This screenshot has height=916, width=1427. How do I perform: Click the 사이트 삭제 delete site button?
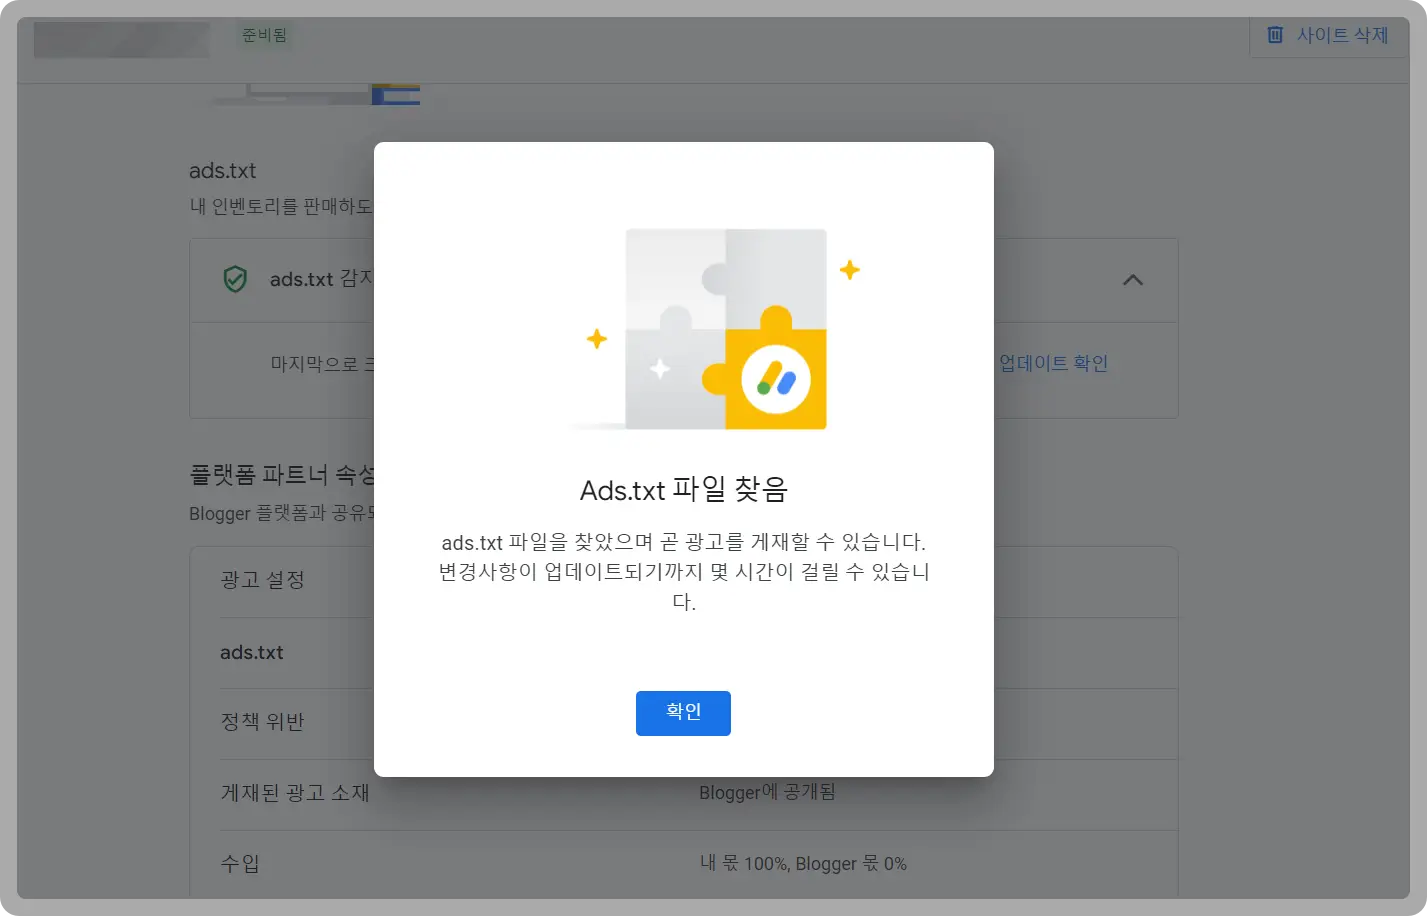(x=1329, y=36)
